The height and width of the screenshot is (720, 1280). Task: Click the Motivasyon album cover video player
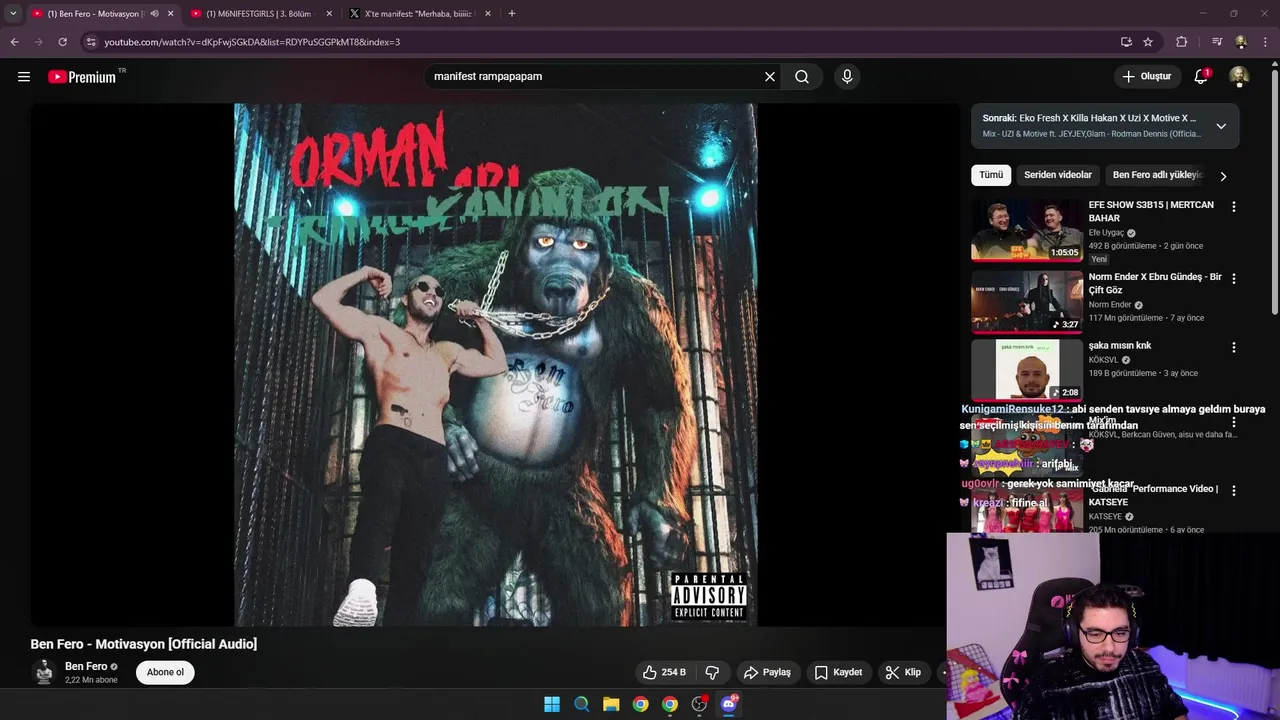point(496,365)
